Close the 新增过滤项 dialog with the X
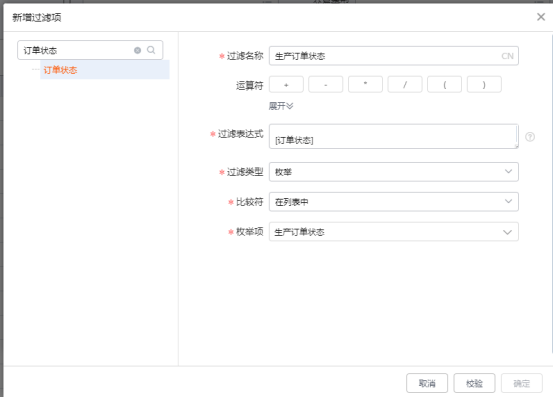This screenshot has width=554, height=397. 541,17
